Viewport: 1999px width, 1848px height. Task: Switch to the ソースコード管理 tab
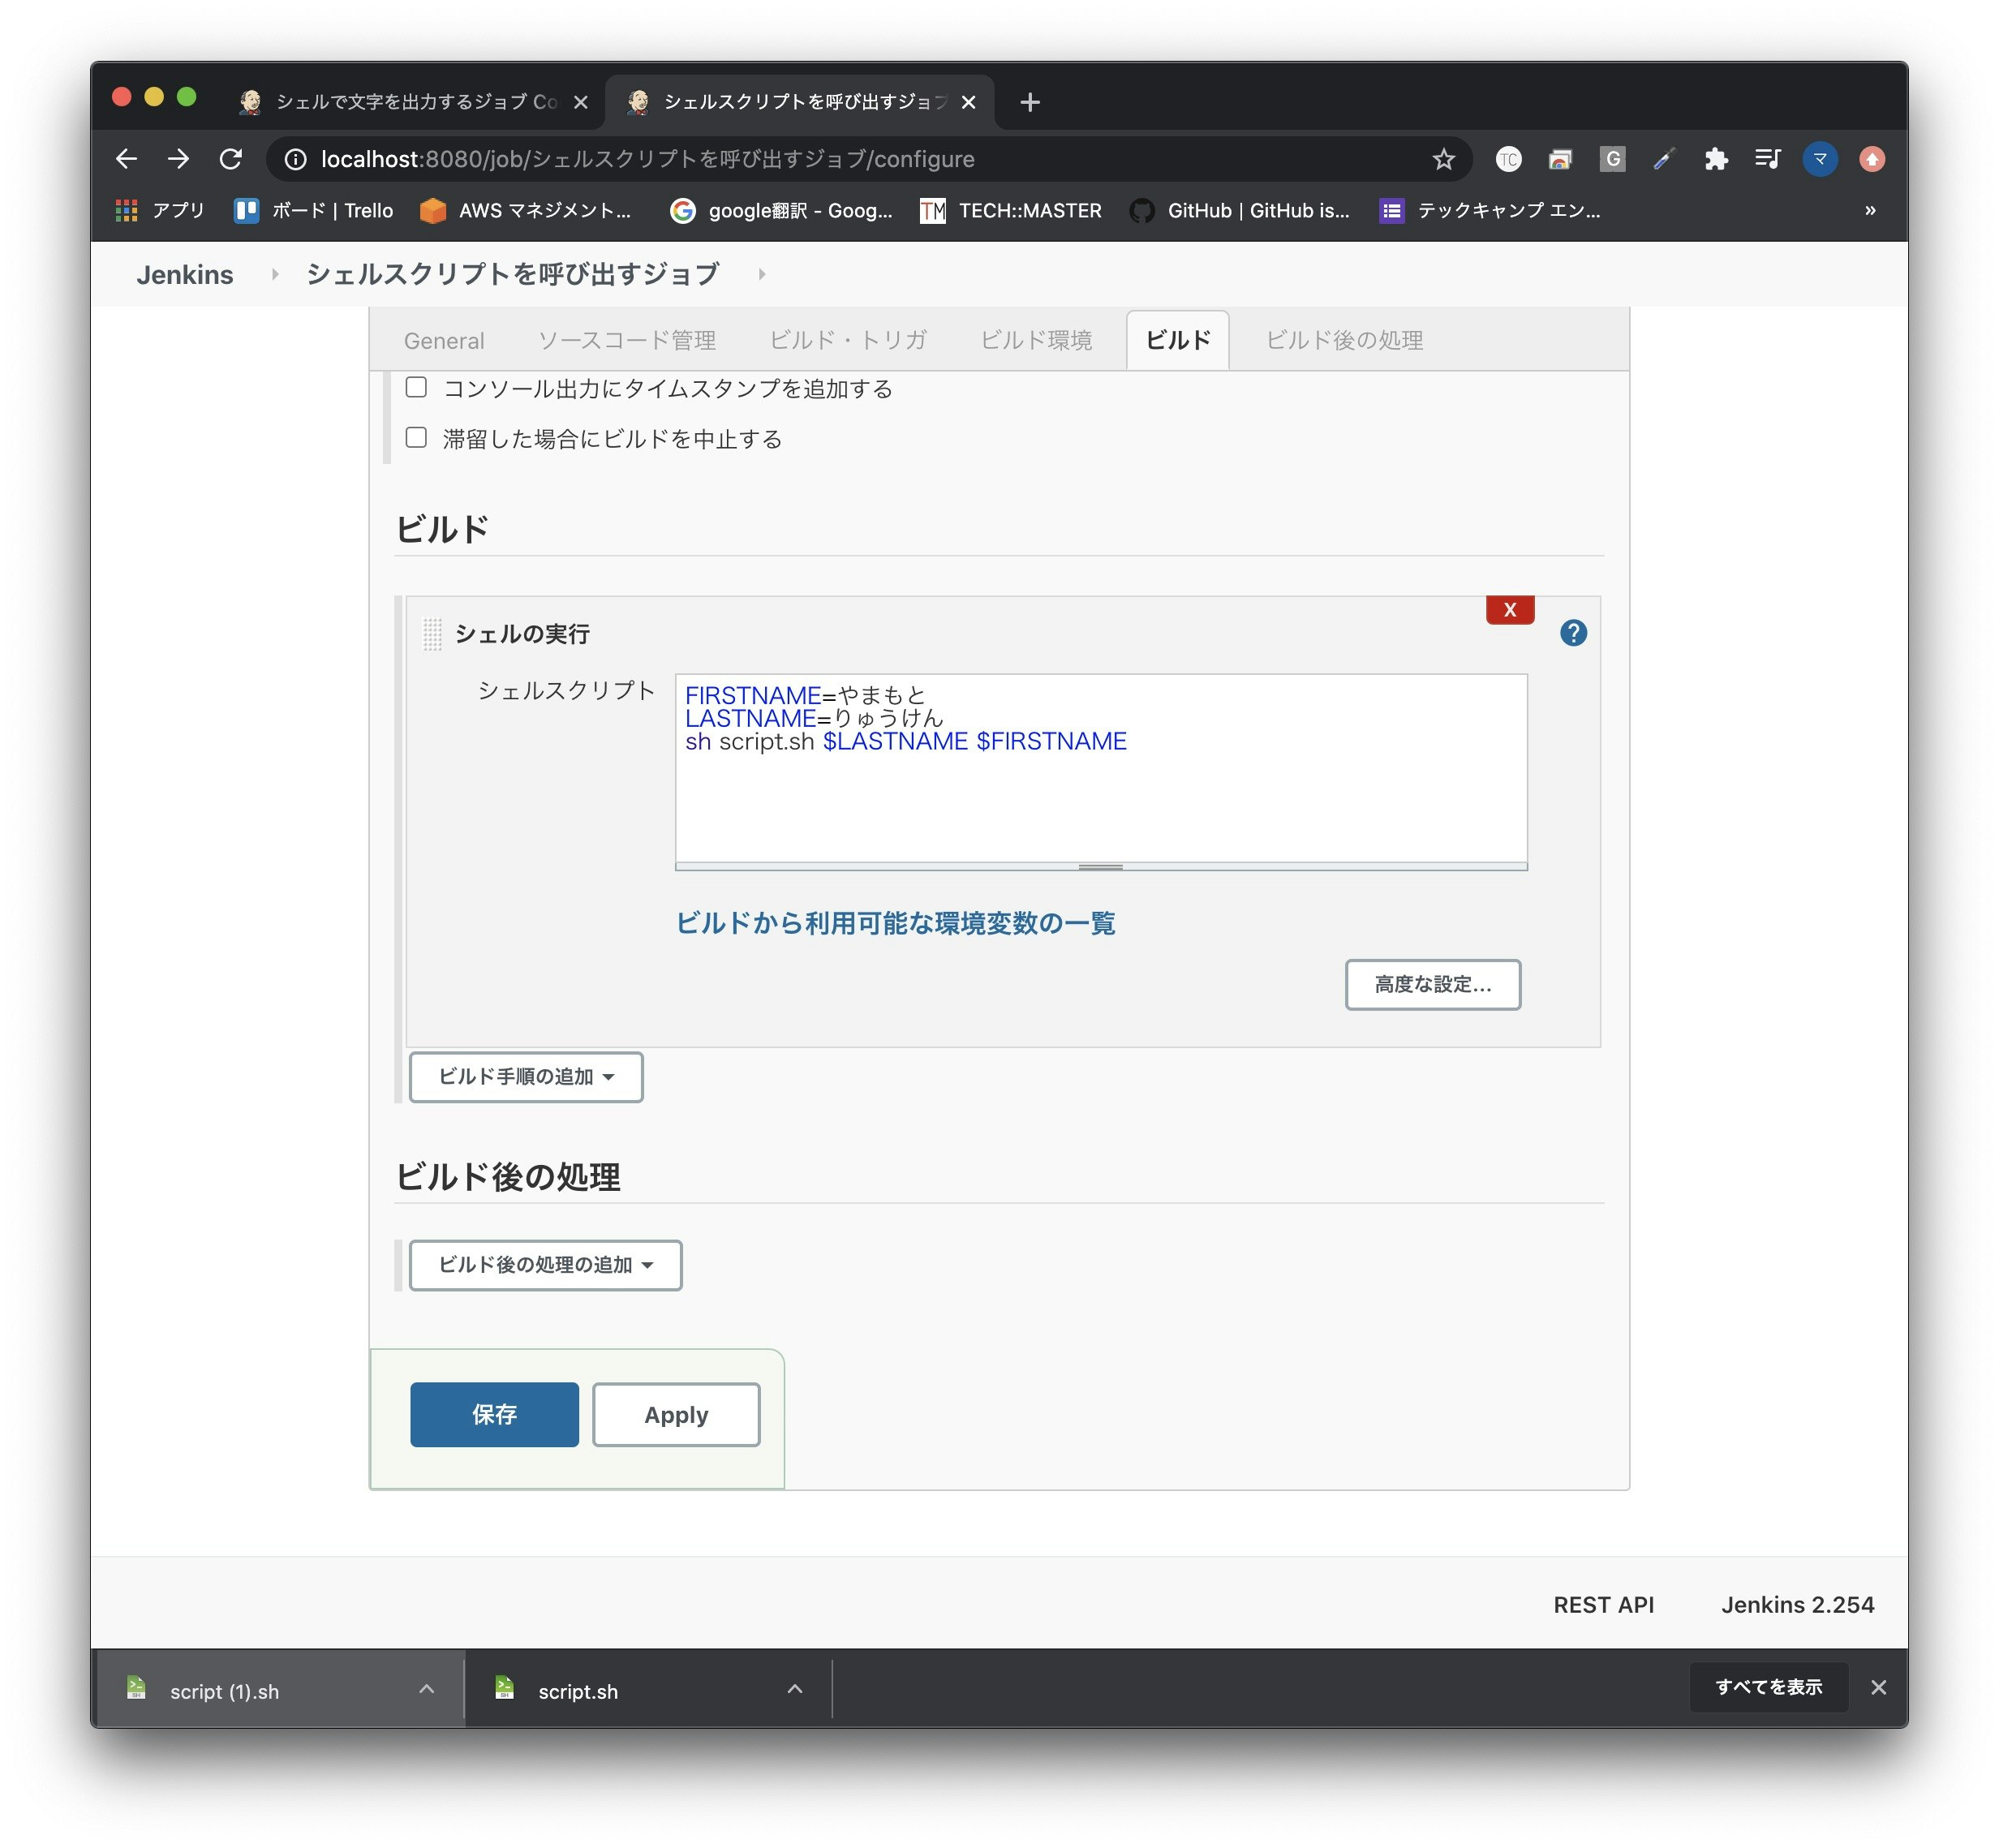point(626,341)
